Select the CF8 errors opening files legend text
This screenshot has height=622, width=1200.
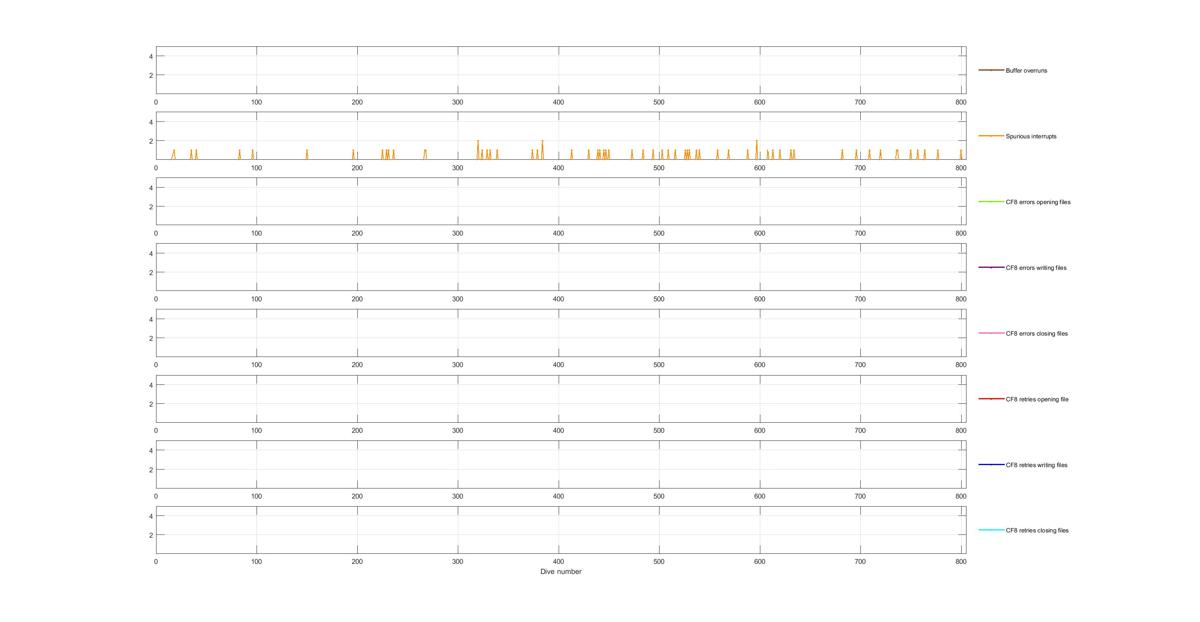point(1038,202)
